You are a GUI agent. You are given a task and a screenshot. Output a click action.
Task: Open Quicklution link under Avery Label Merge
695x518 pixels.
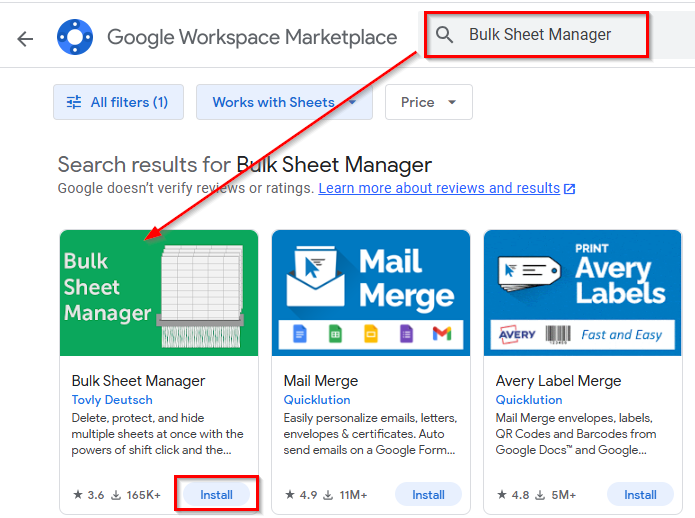pyautogui.click(x=529, y=400)
